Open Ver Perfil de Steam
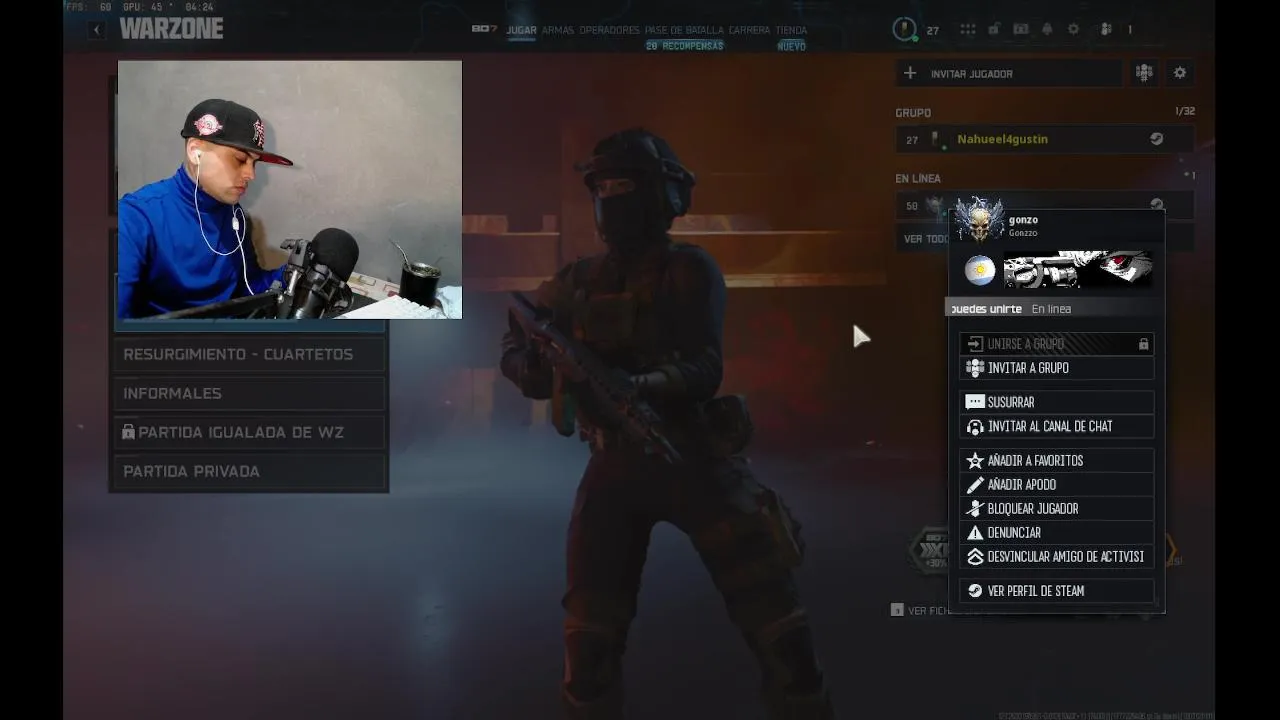1280x720 pixels. point(1056,591)
